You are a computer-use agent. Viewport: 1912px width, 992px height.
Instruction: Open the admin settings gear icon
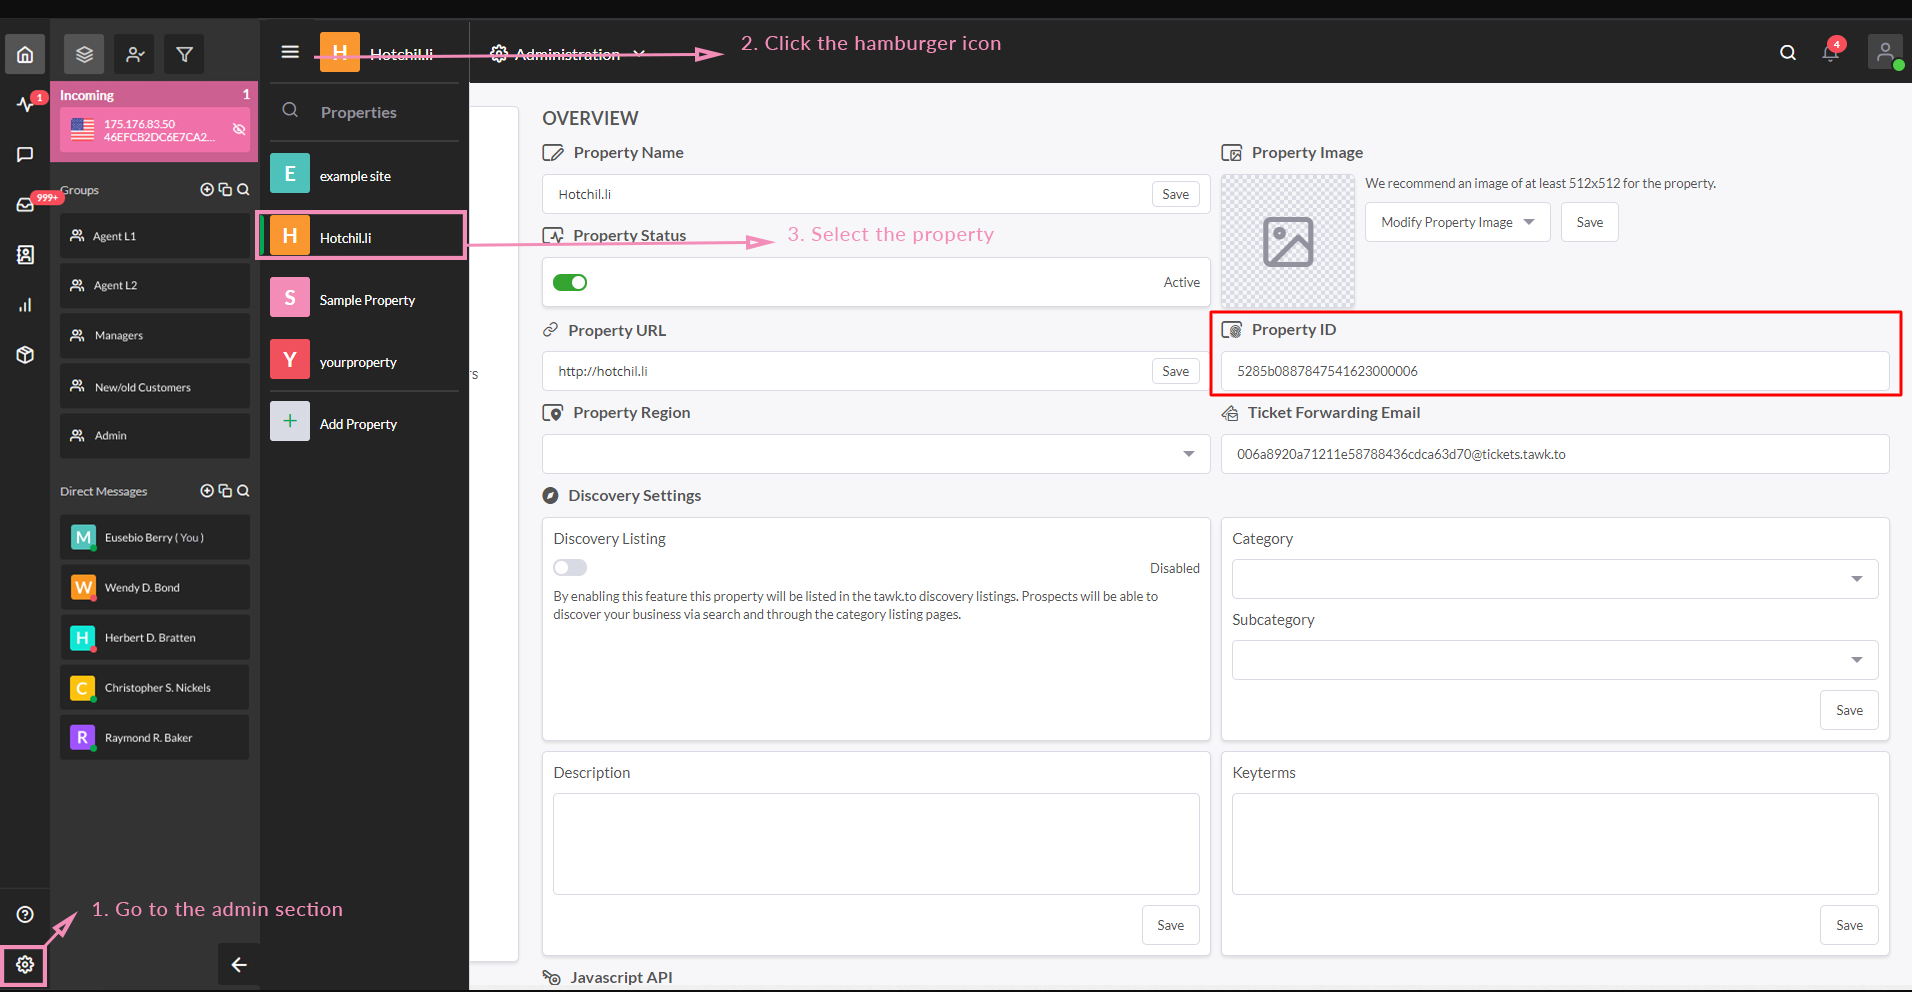coord(25,964)
